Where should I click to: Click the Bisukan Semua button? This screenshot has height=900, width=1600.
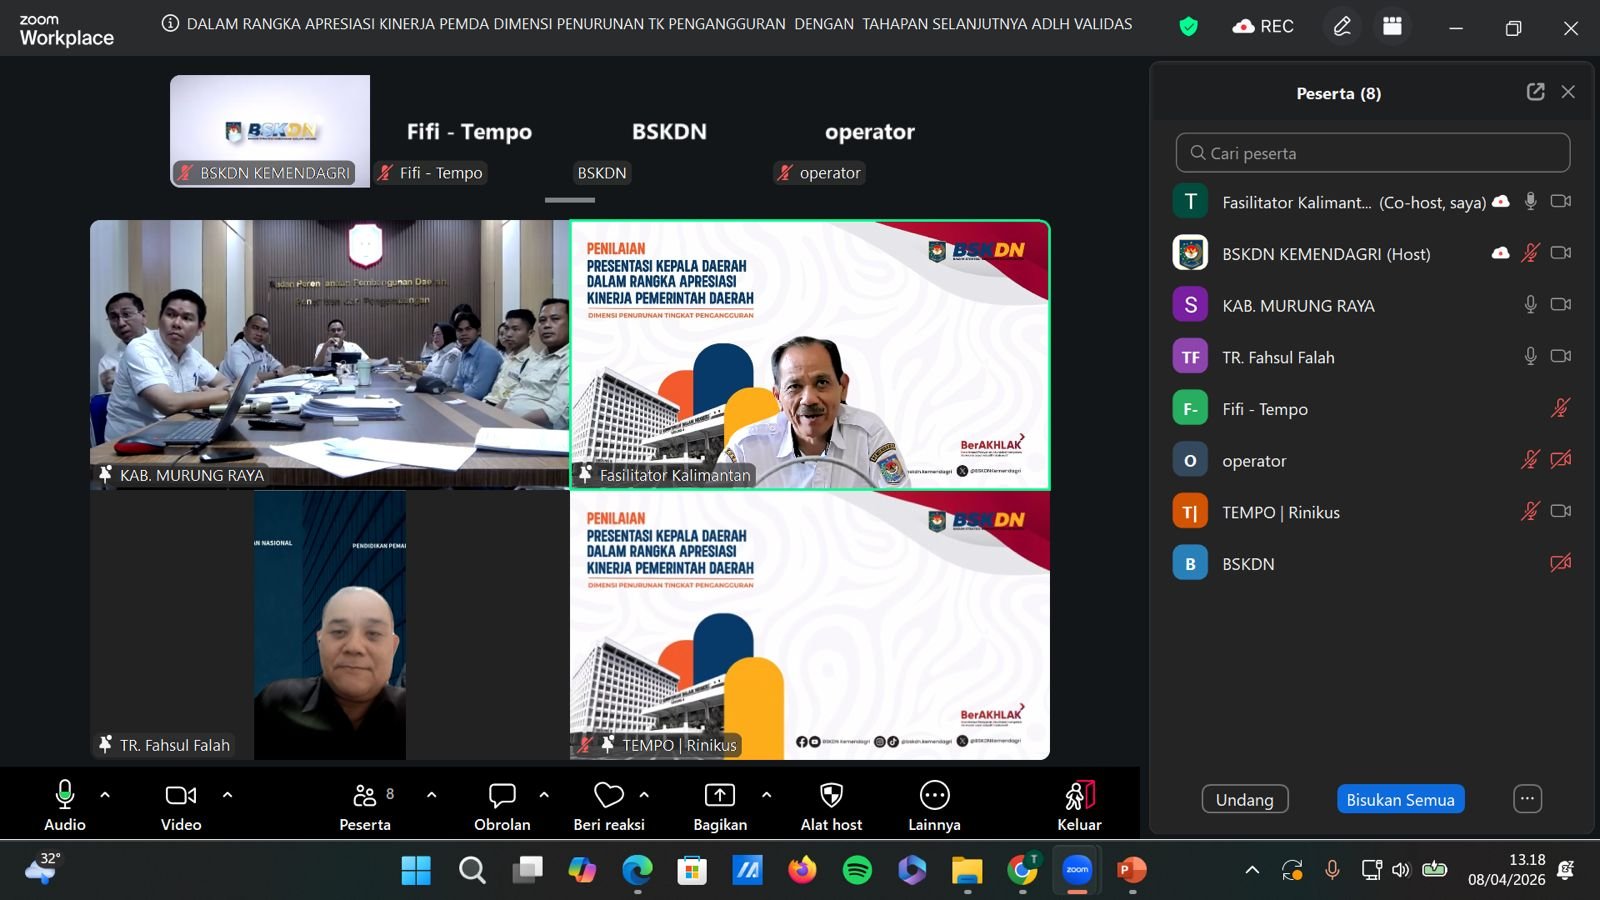click(1400, 799)
